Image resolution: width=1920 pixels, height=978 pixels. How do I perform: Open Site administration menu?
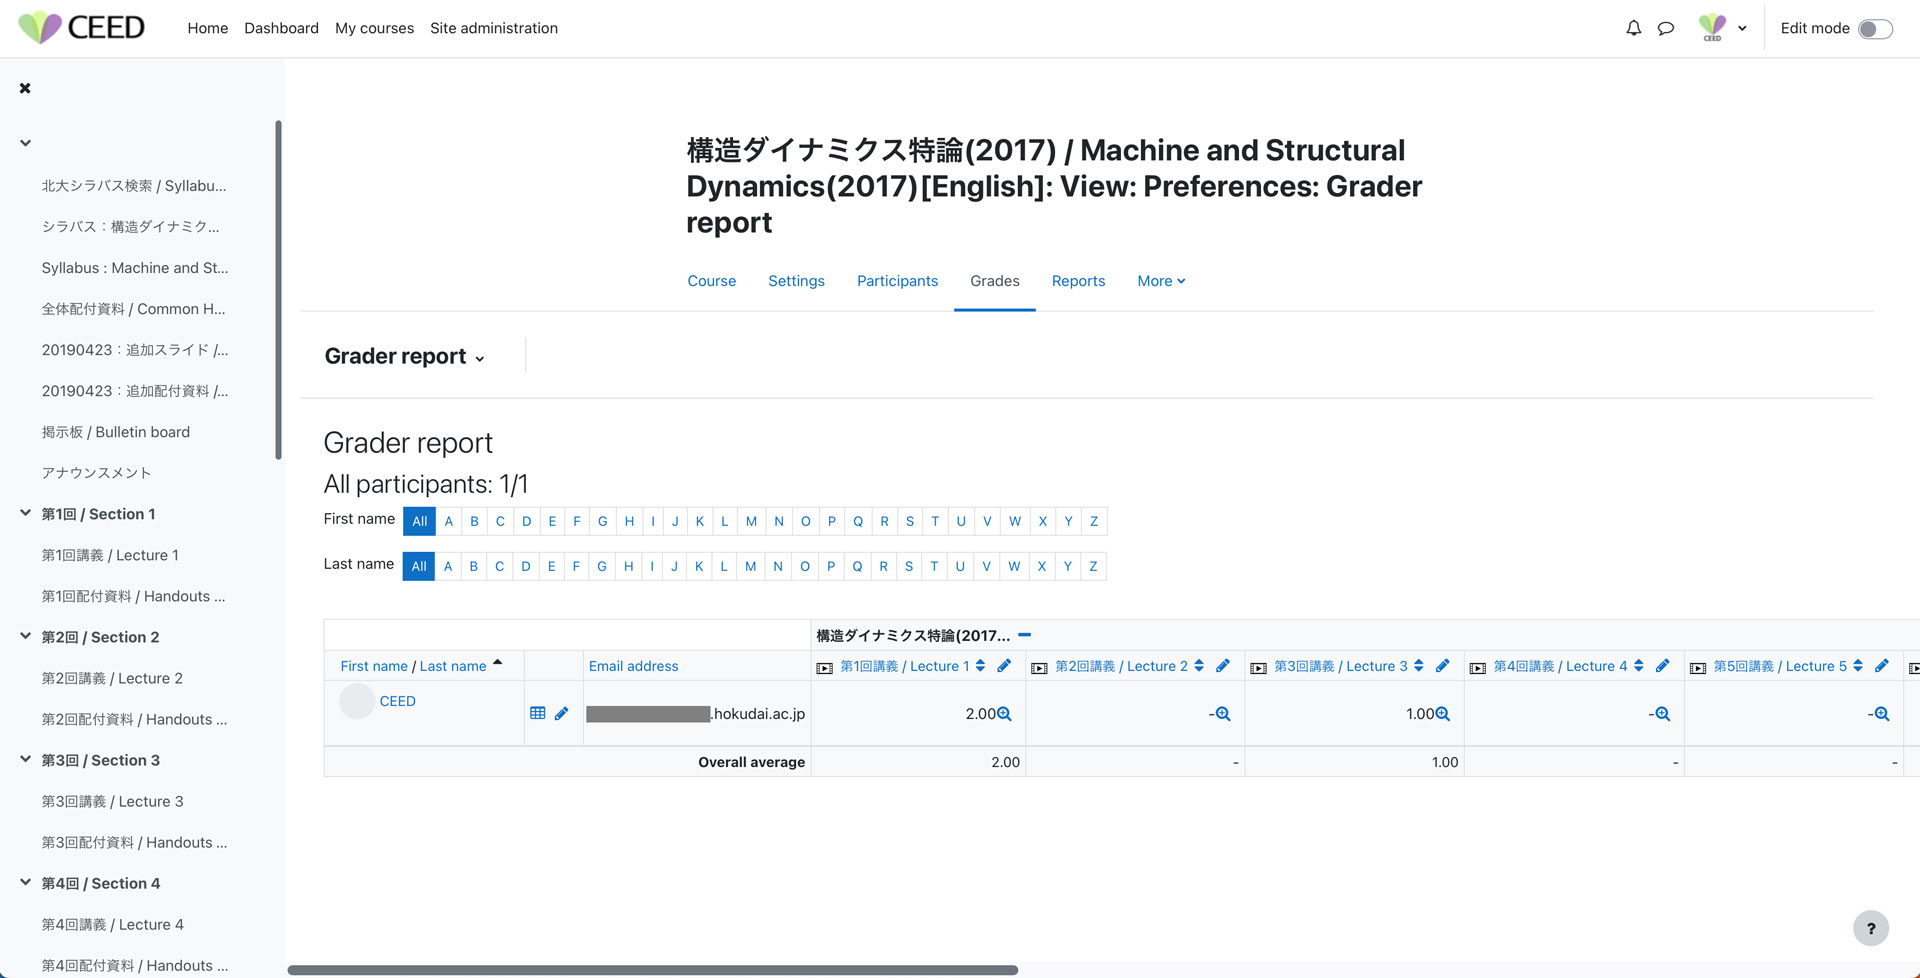(494, 28)
